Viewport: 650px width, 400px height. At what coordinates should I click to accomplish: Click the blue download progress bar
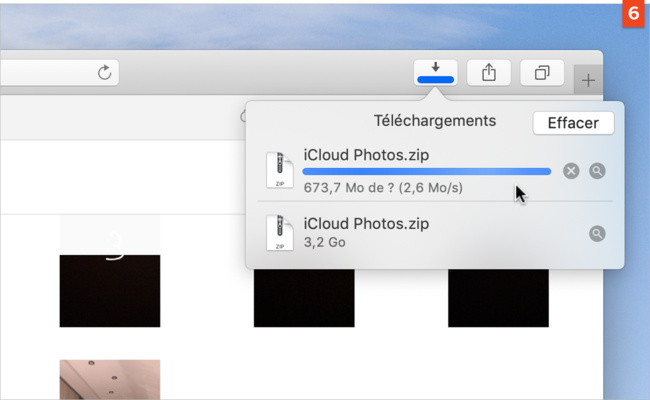[x=426, y=172]
